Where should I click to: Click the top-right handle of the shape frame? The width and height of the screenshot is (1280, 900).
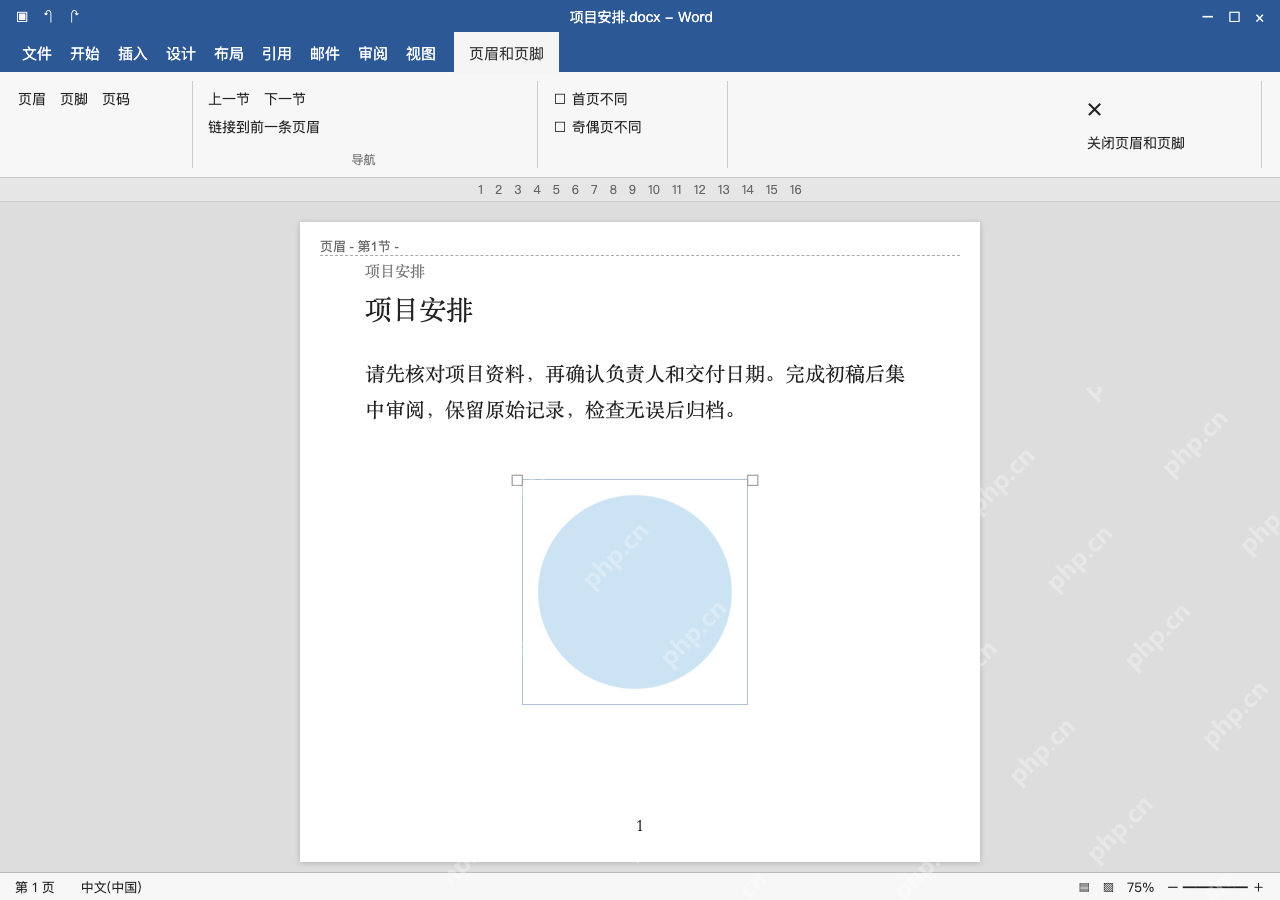point(753,480)
